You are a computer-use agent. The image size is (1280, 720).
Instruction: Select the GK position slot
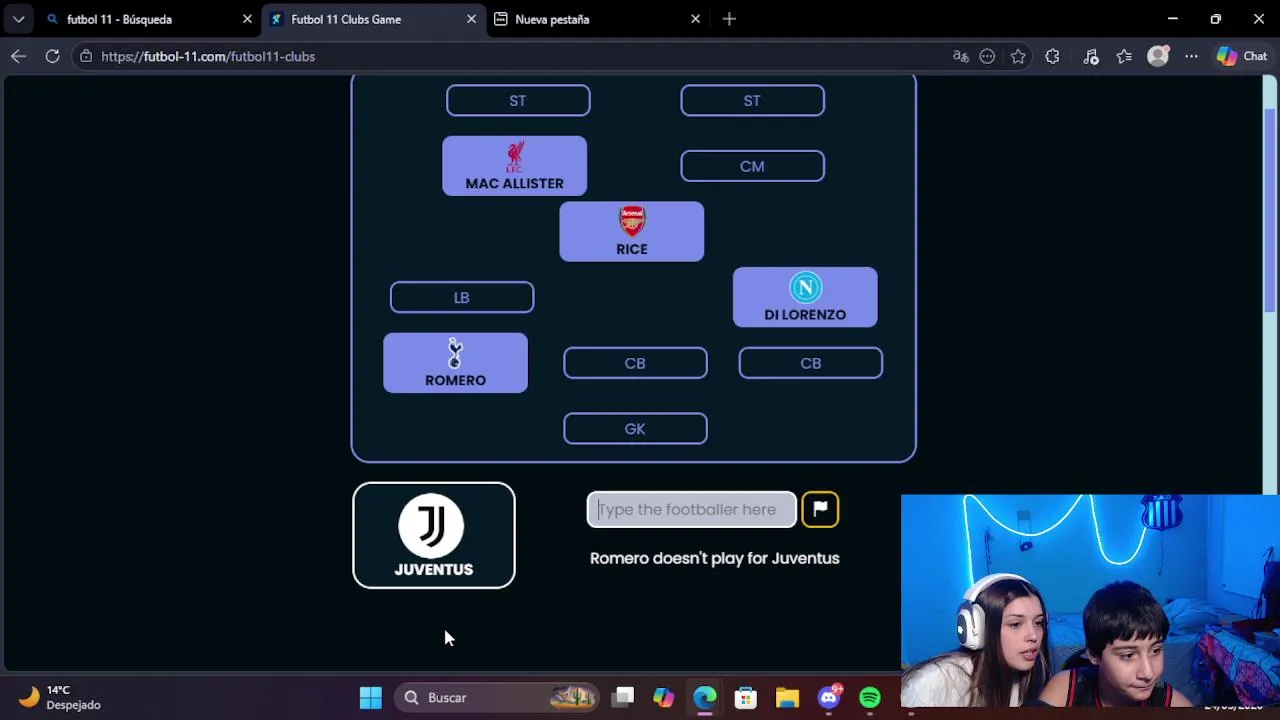click(x=635, y=428)
